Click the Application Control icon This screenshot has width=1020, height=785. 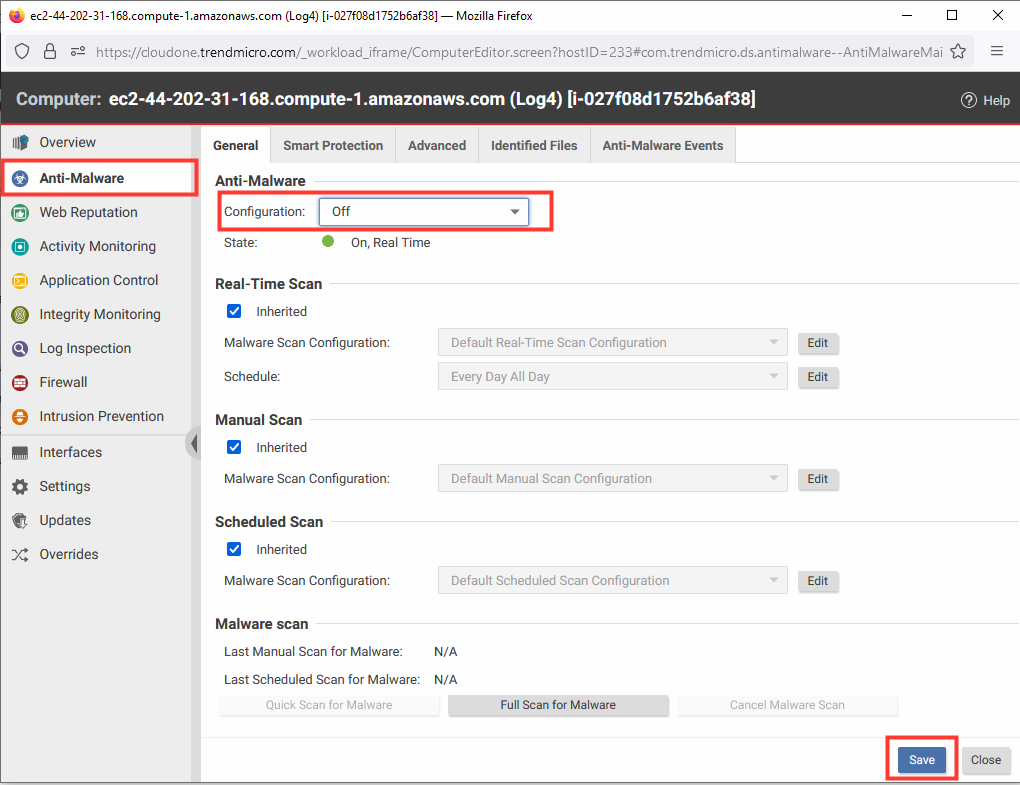tap(20, 280)
